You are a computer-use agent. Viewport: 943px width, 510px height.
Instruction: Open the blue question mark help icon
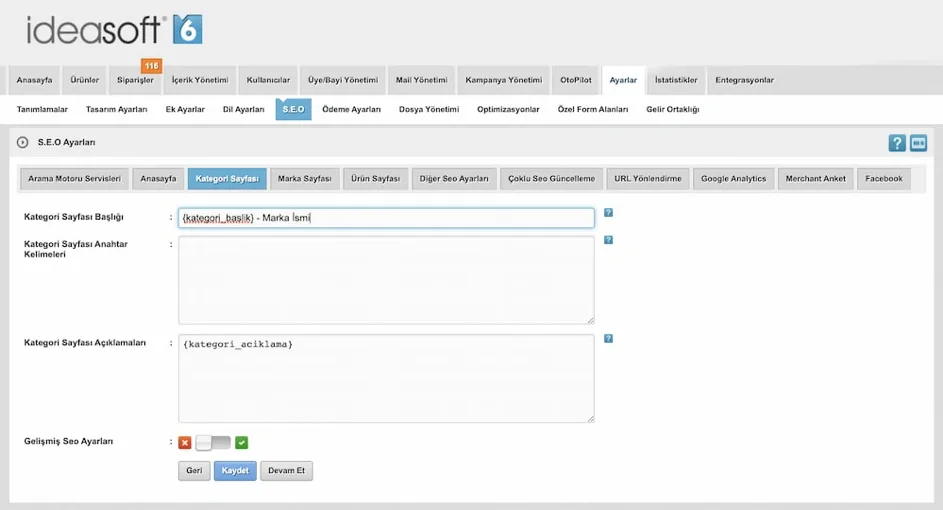pos(897,143)
